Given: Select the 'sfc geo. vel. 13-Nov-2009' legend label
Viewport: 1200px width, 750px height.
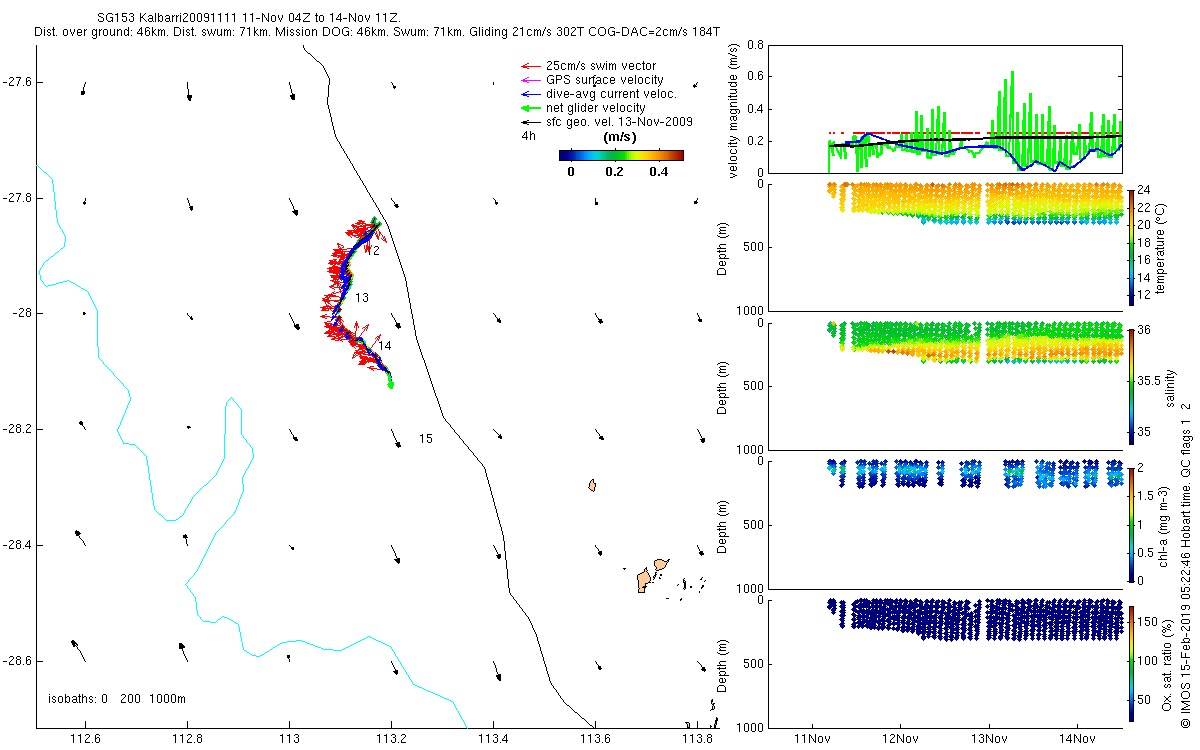Looking at the screenshot, I should (620, 122).
